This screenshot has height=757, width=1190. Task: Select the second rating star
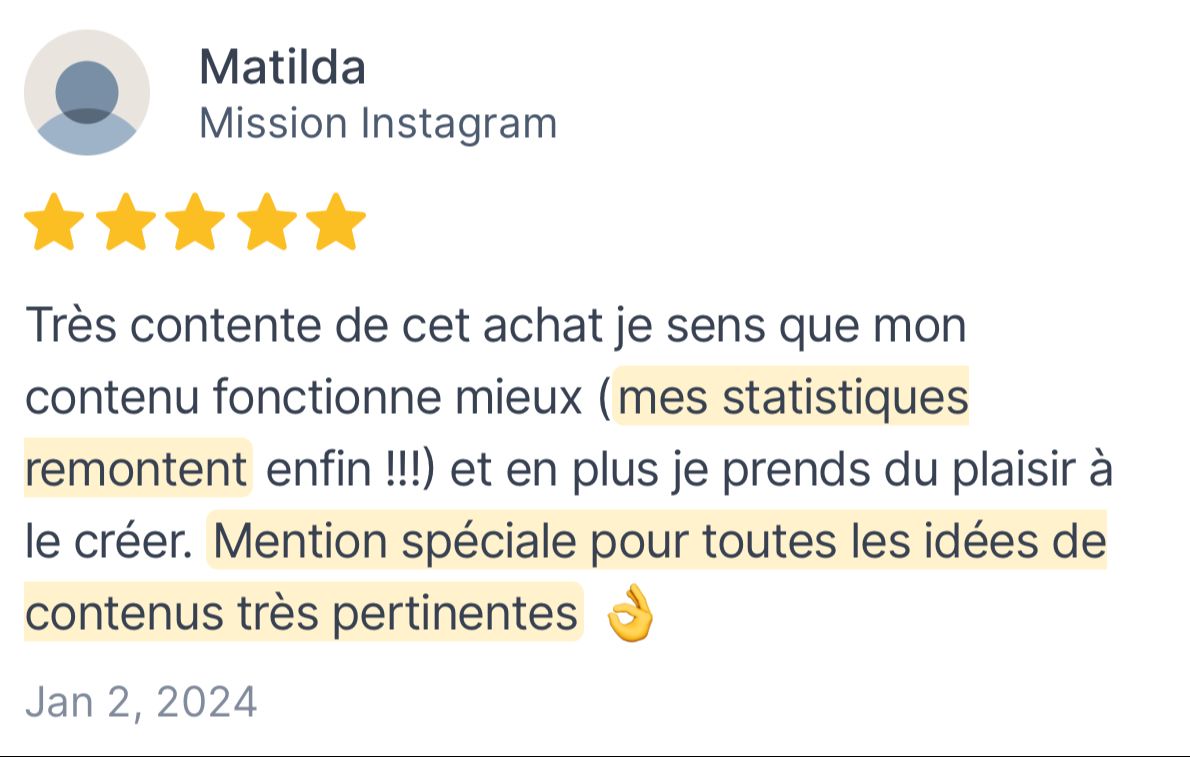pyautogui.click(x=125, y=221)
